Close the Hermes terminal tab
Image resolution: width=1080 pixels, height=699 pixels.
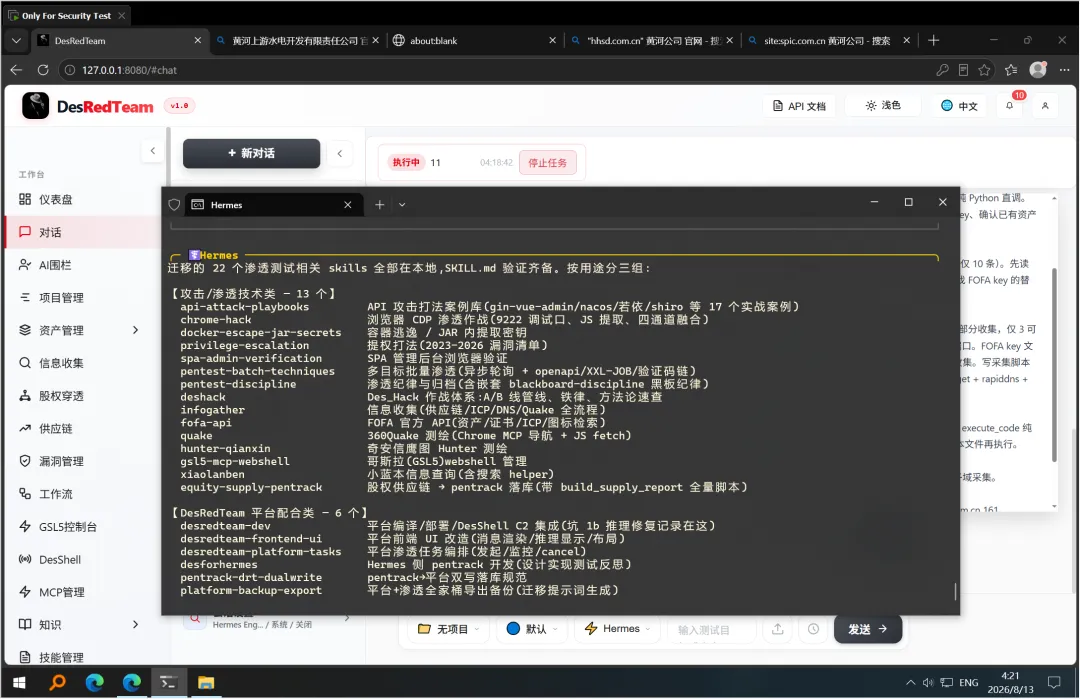coord(348,205)
